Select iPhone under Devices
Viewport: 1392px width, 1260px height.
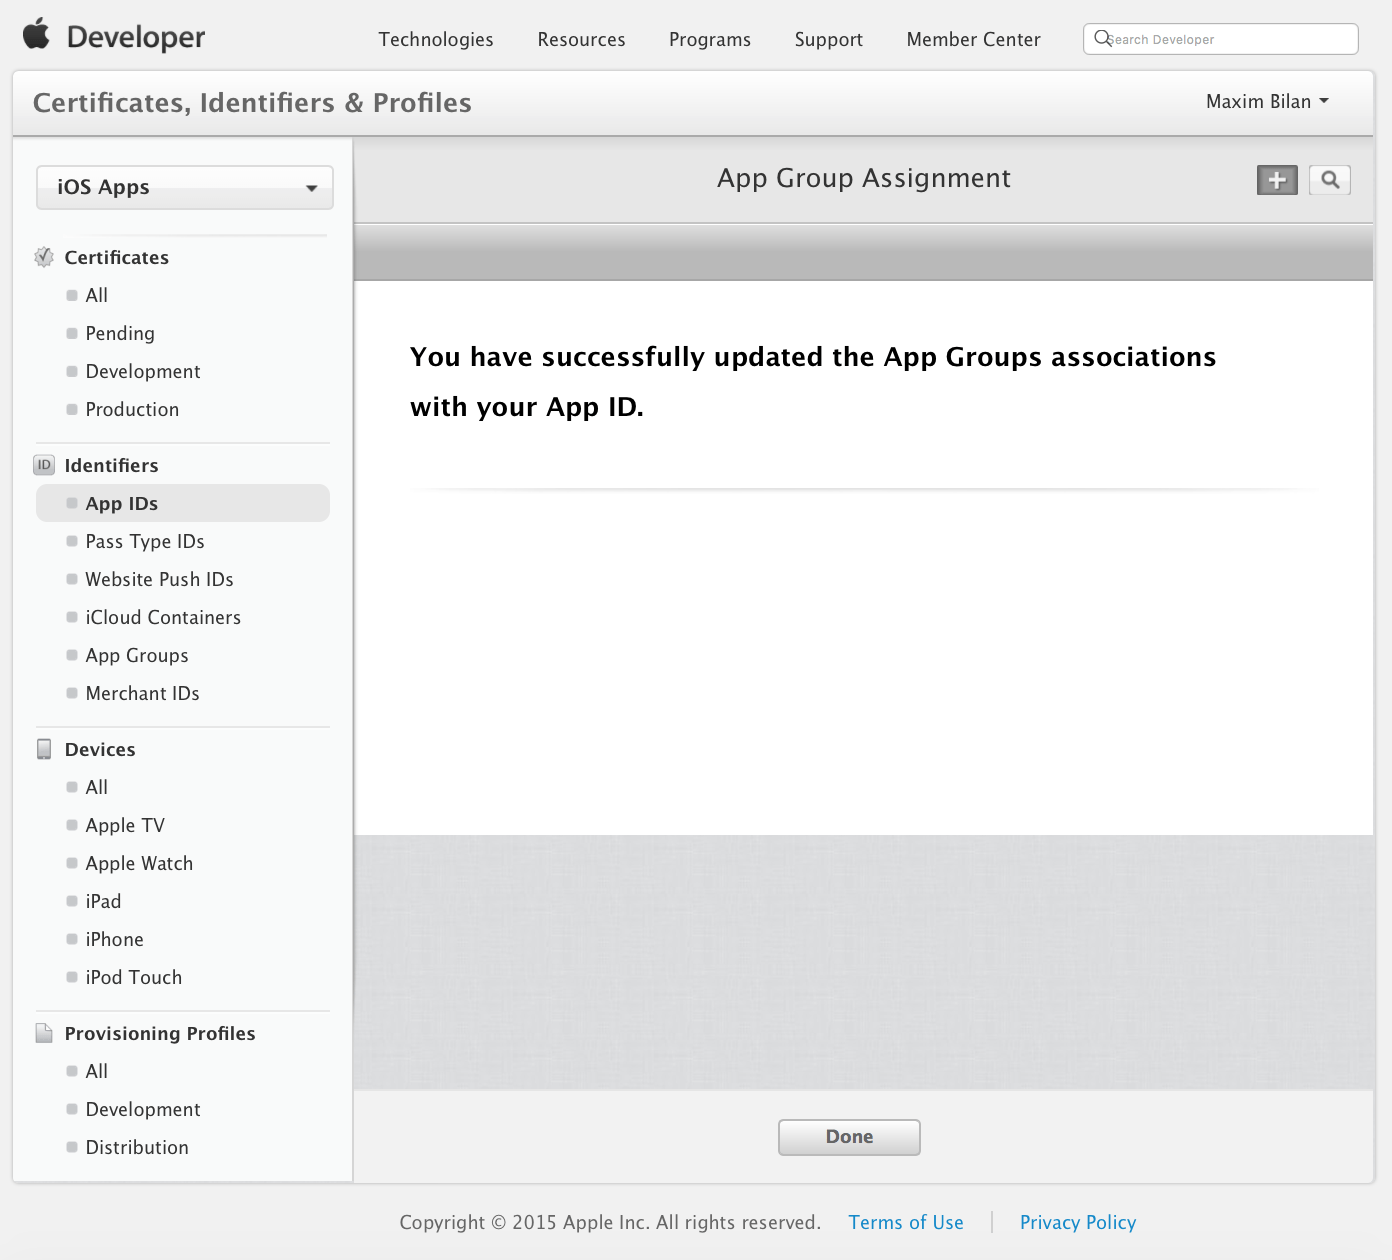coord(114,939)
